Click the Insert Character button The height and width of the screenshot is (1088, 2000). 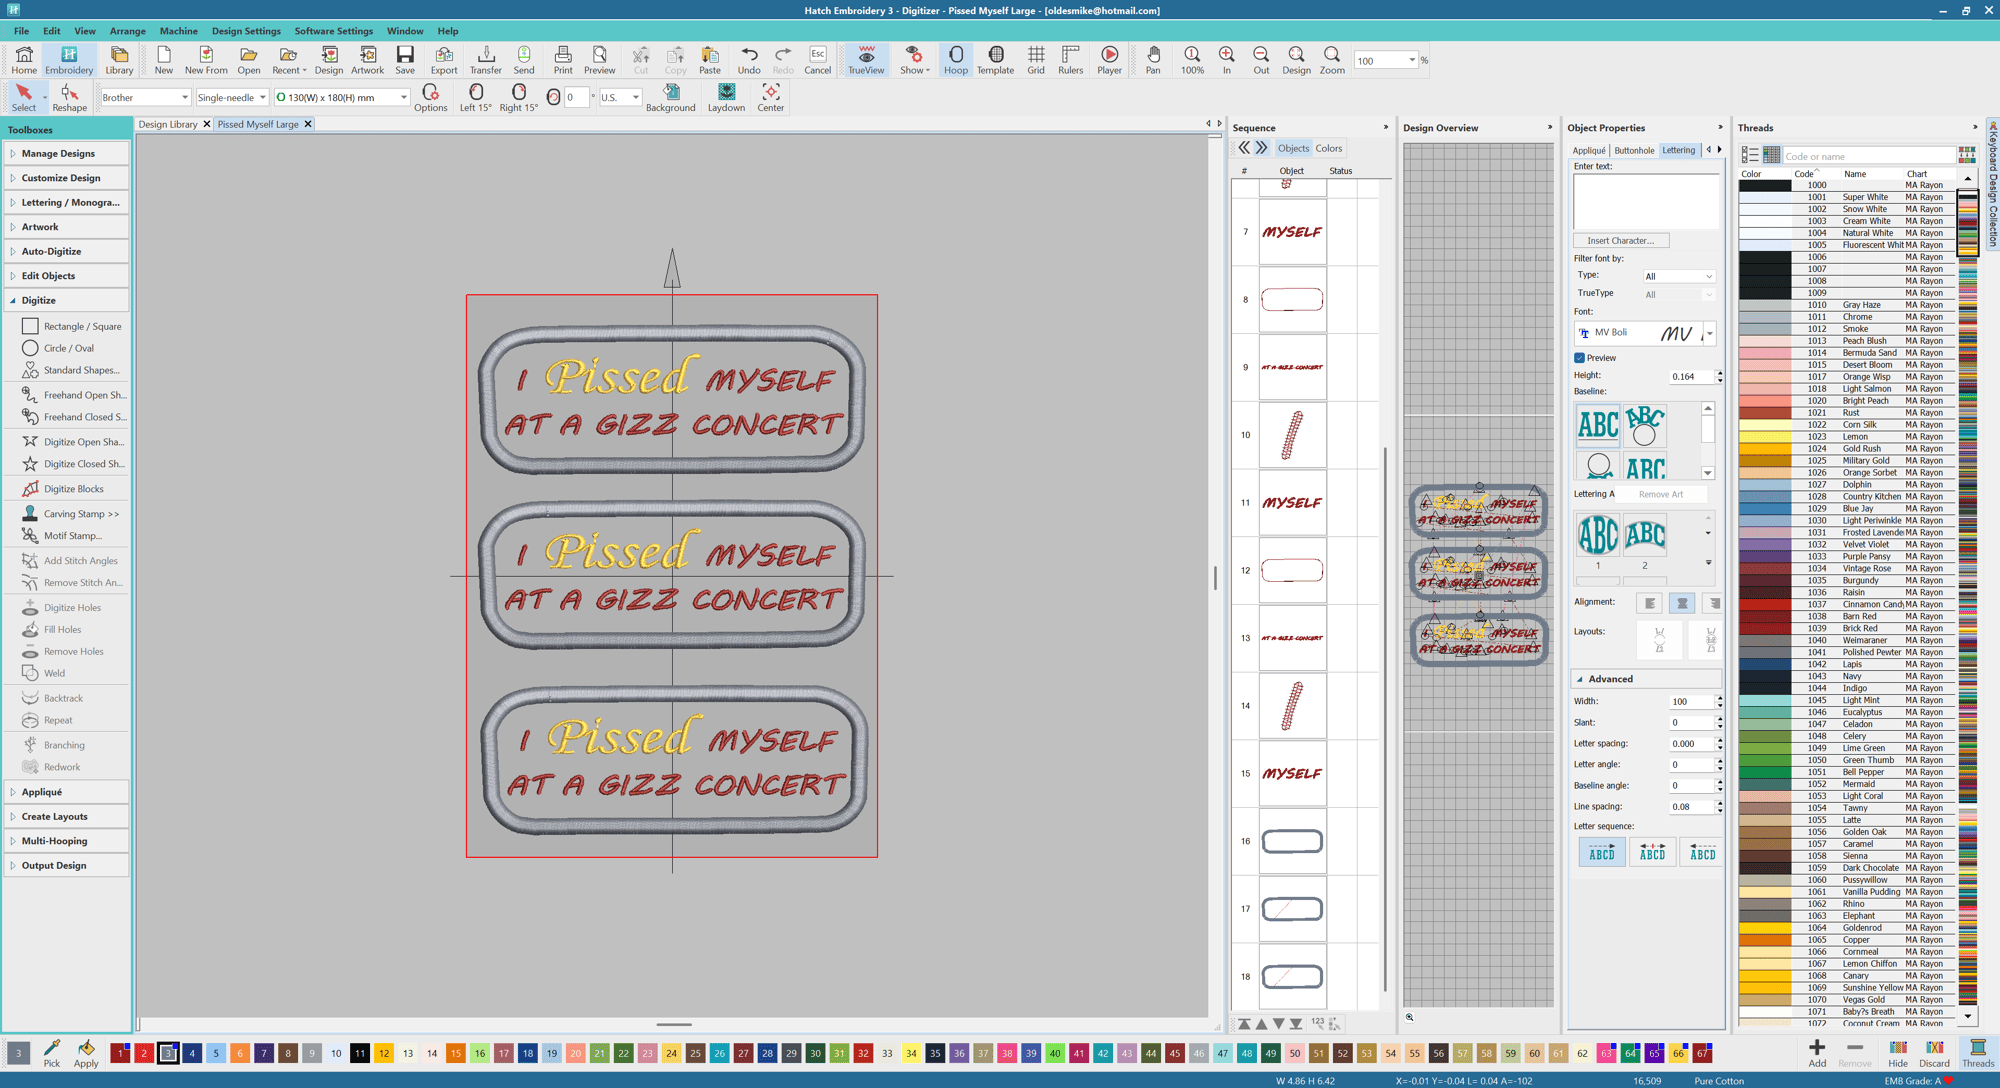click(1620, 241)
